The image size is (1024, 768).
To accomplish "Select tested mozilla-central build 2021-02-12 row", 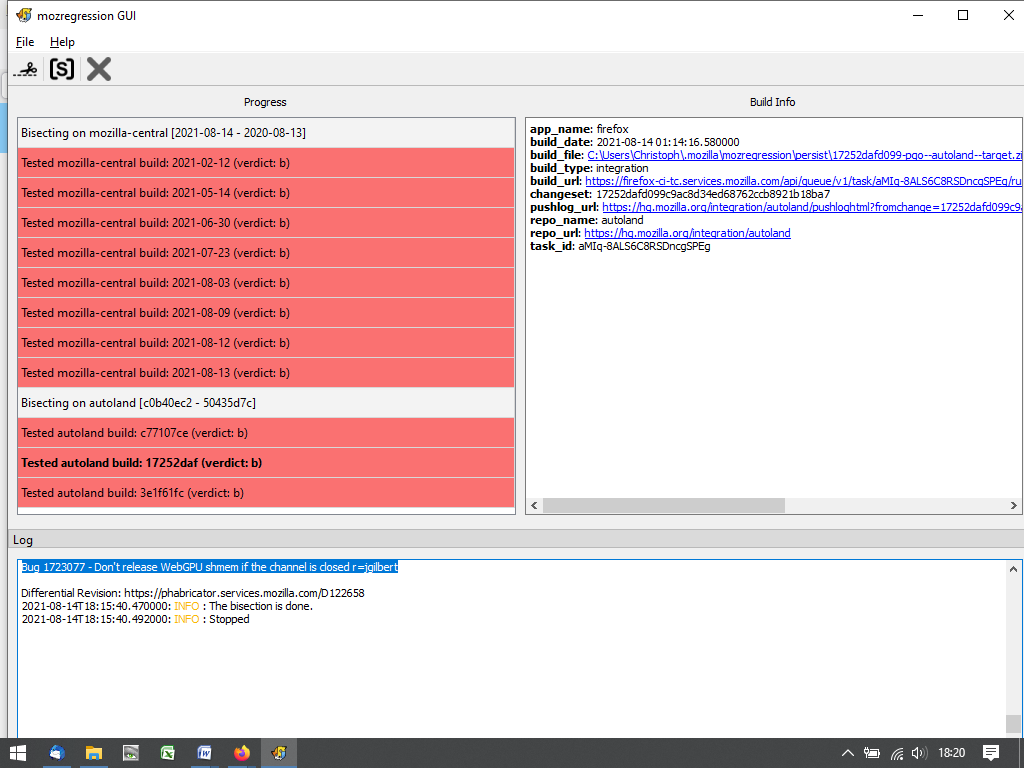I will pyautogui.click(x=266, y=163).
